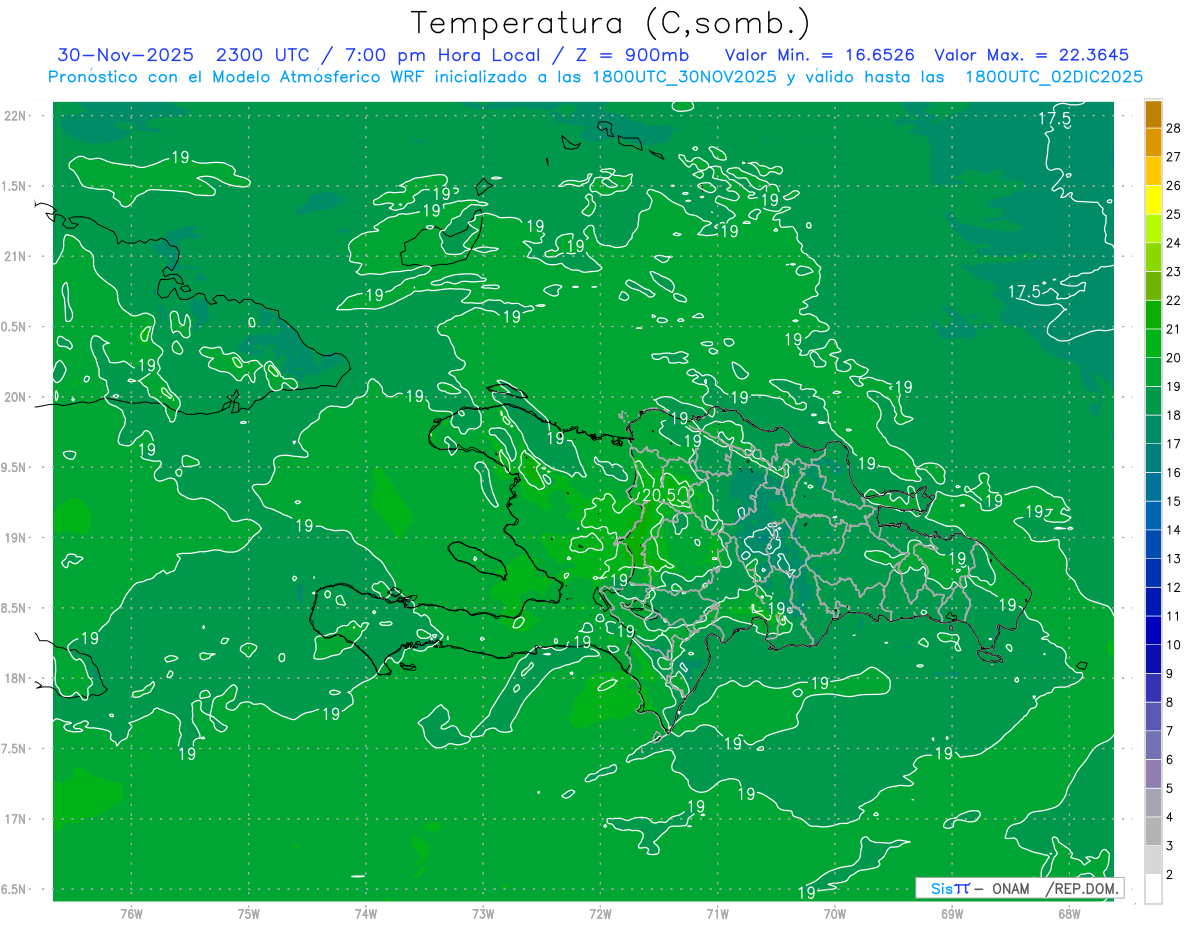The image size is (1200, 927).
Task: Click the '2300 UTC' time text
Action: pyautogui.click(x=261, y=55)
